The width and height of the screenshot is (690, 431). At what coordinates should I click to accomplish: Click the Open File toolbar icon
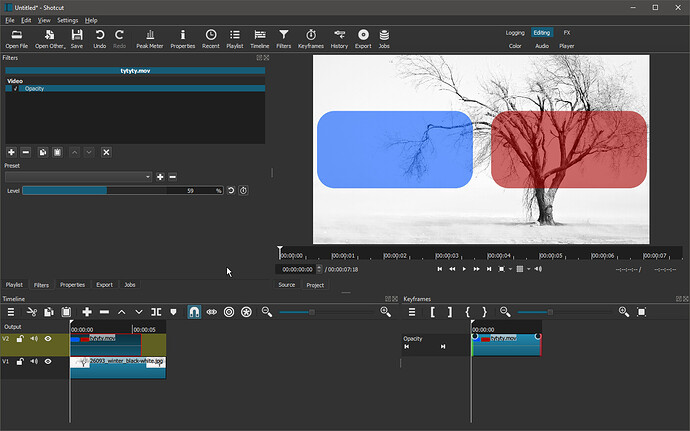17,39
